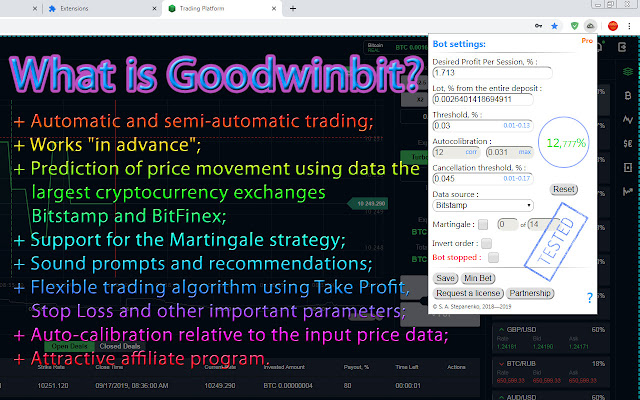640x400 pixels.
Task: Click the Bitcoin REAL account balance selector
Action: (395, 47)
